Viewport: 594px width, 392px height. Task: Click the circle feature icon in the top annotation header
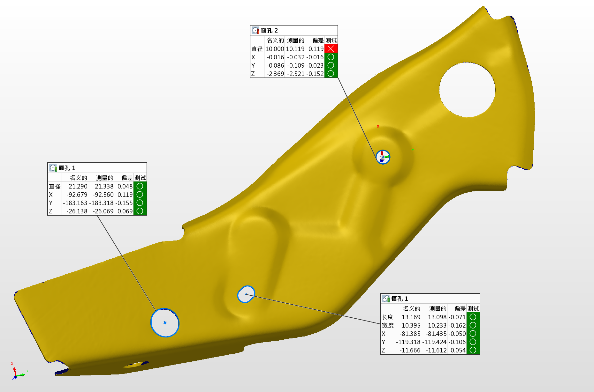coord(255,30)
